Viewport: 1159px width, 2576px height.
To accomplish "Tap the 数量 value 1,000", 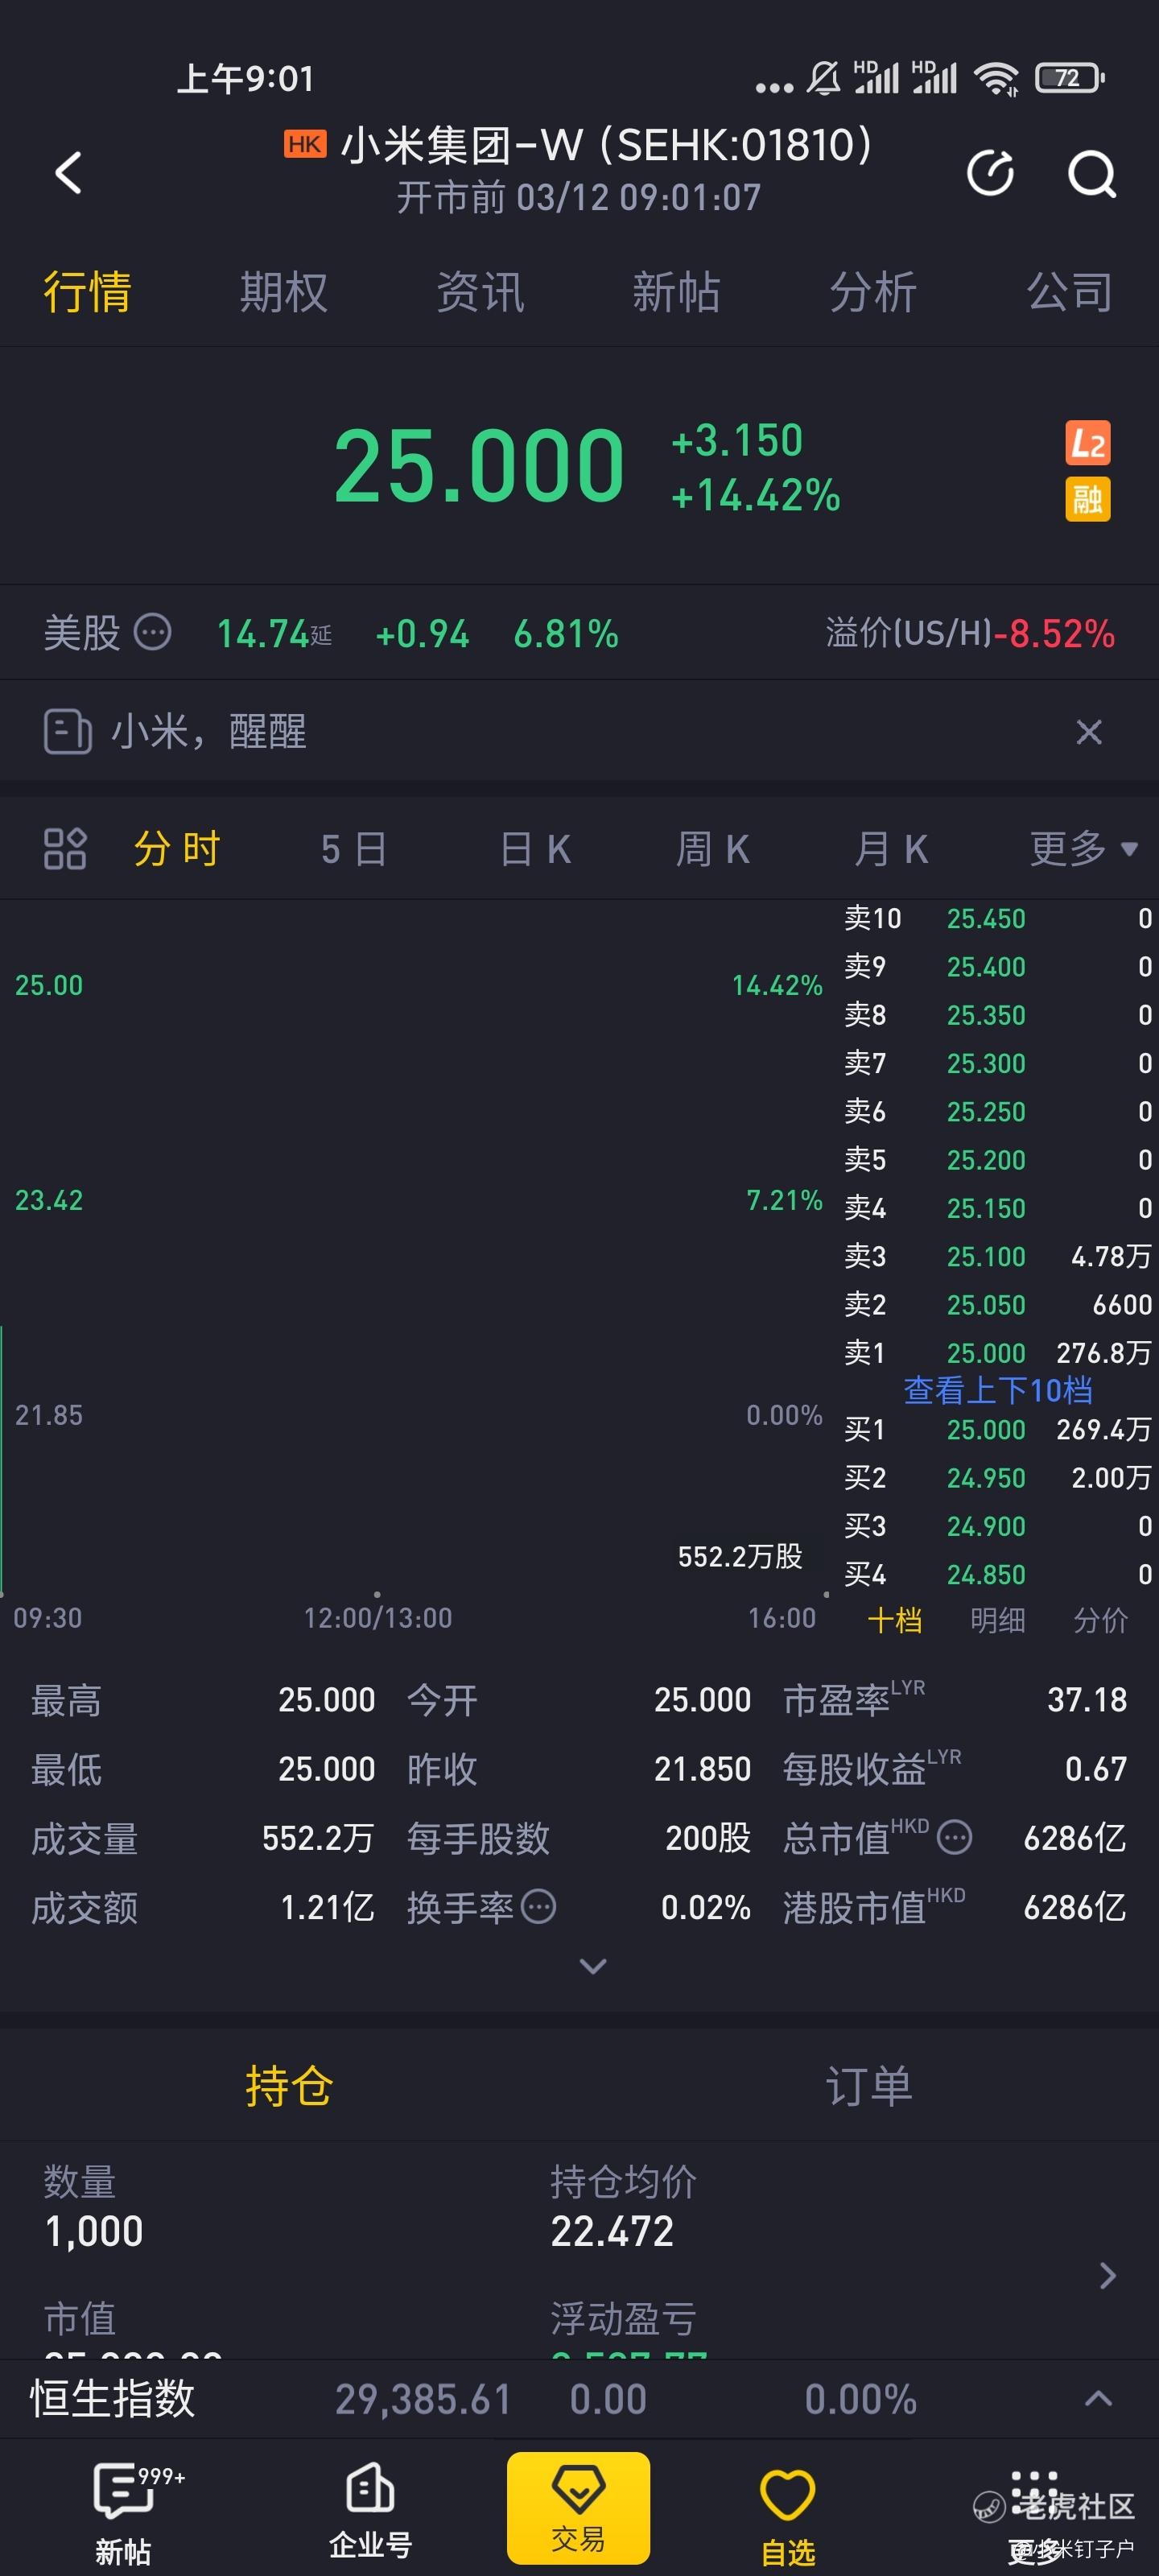I will pyautogui.click(x=94, y=2231).
